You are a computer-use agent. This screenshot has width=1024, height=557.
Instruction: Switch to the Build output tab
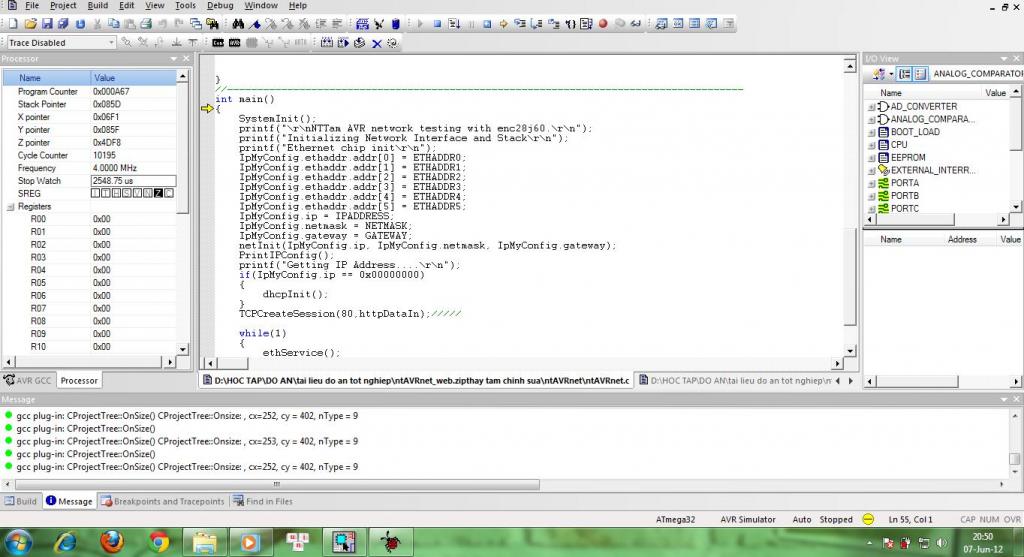pos(20,501)
